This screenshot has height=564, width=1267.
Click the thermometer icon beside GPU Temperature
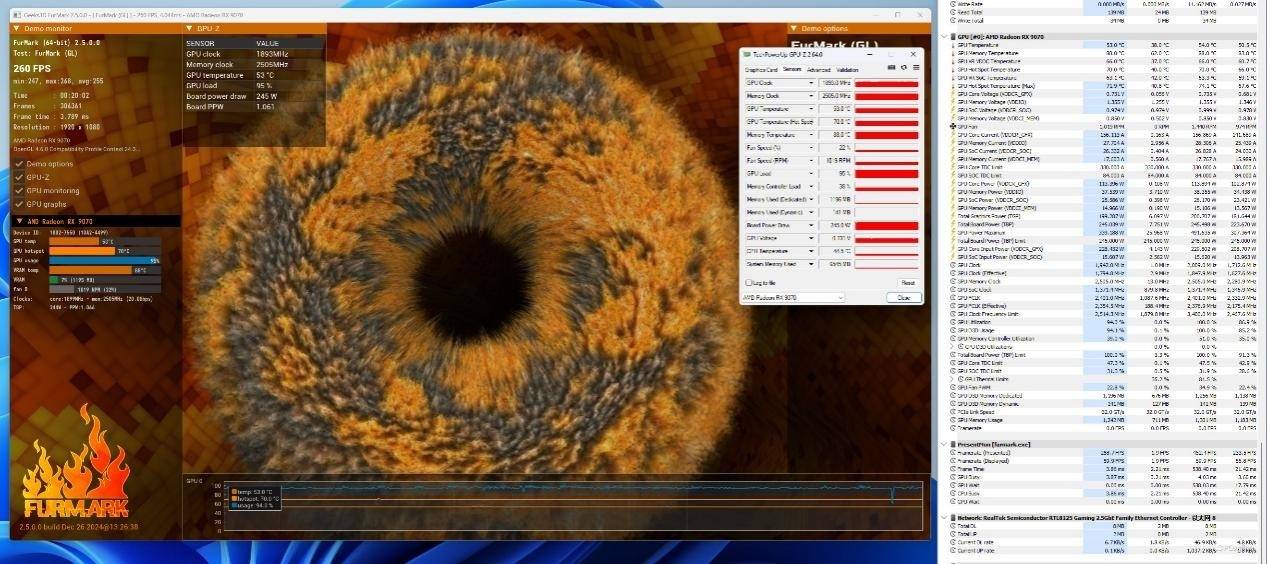click(x=954, y=45)
